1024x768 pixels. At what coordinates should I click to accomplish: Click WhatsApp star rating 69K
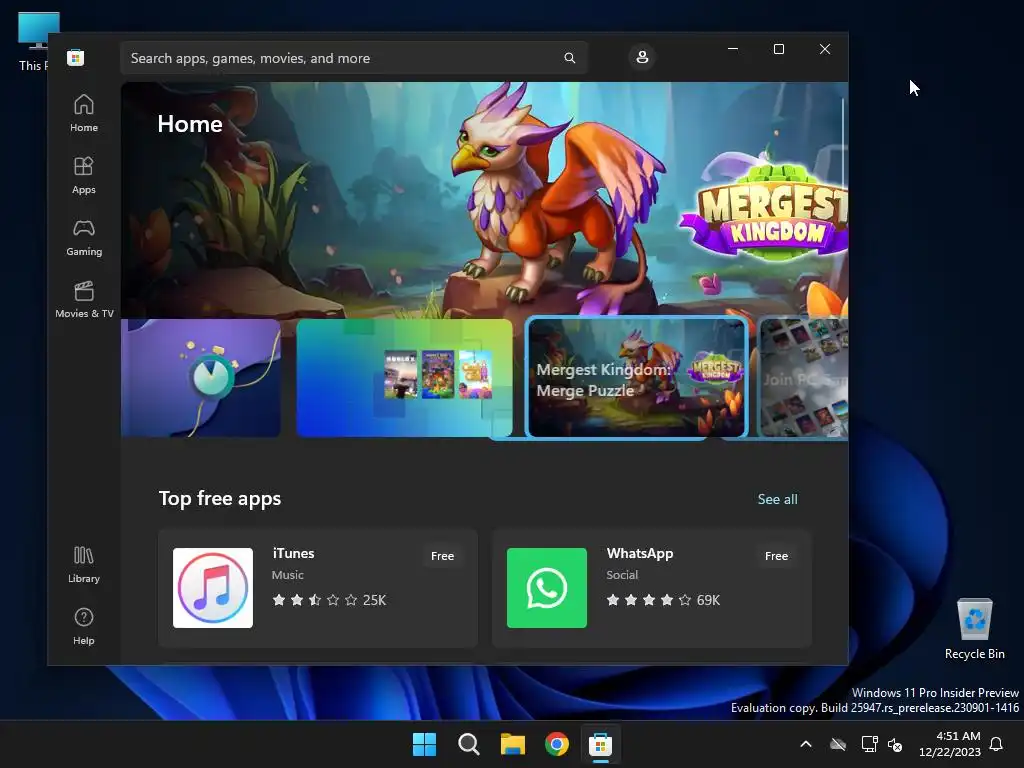click(663, 600)
